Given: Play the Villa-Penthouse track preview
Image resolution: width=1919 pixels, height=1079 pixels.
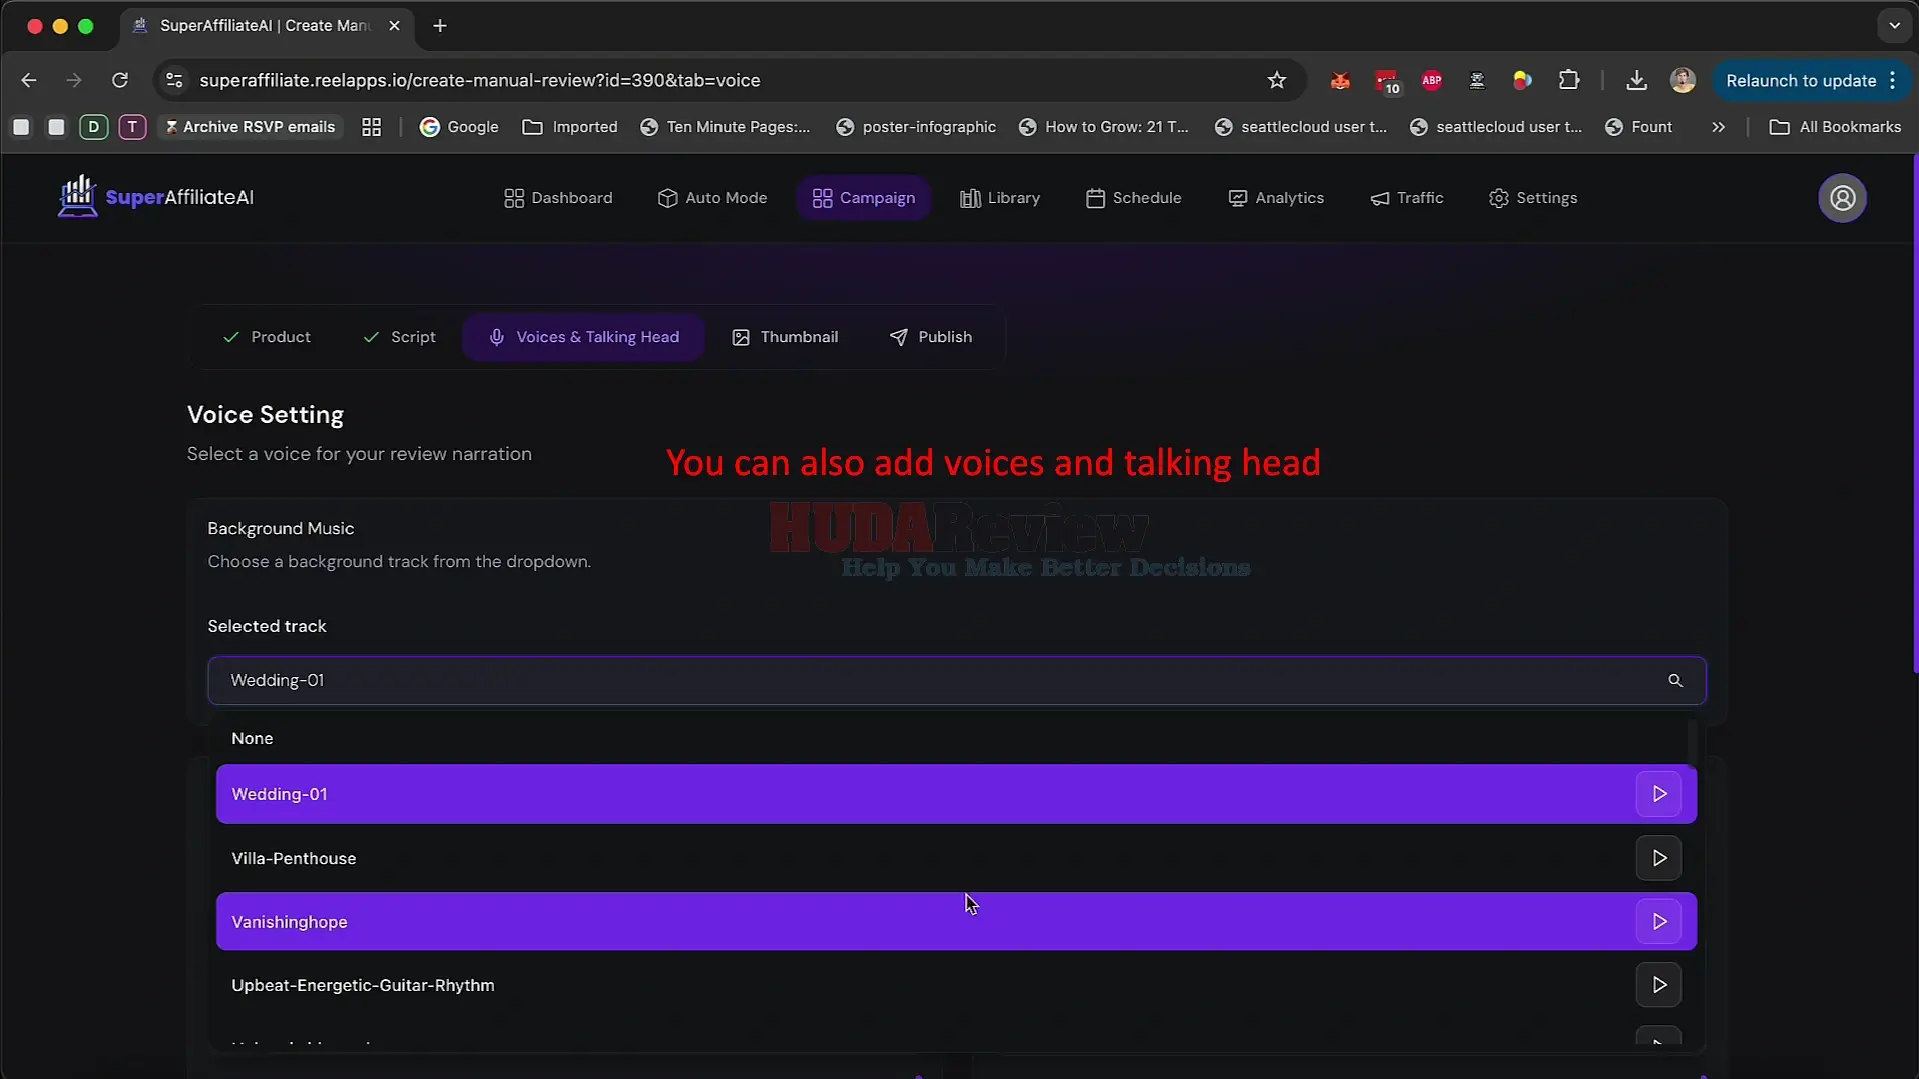Looking at the screenshot, I should 1658,858.
